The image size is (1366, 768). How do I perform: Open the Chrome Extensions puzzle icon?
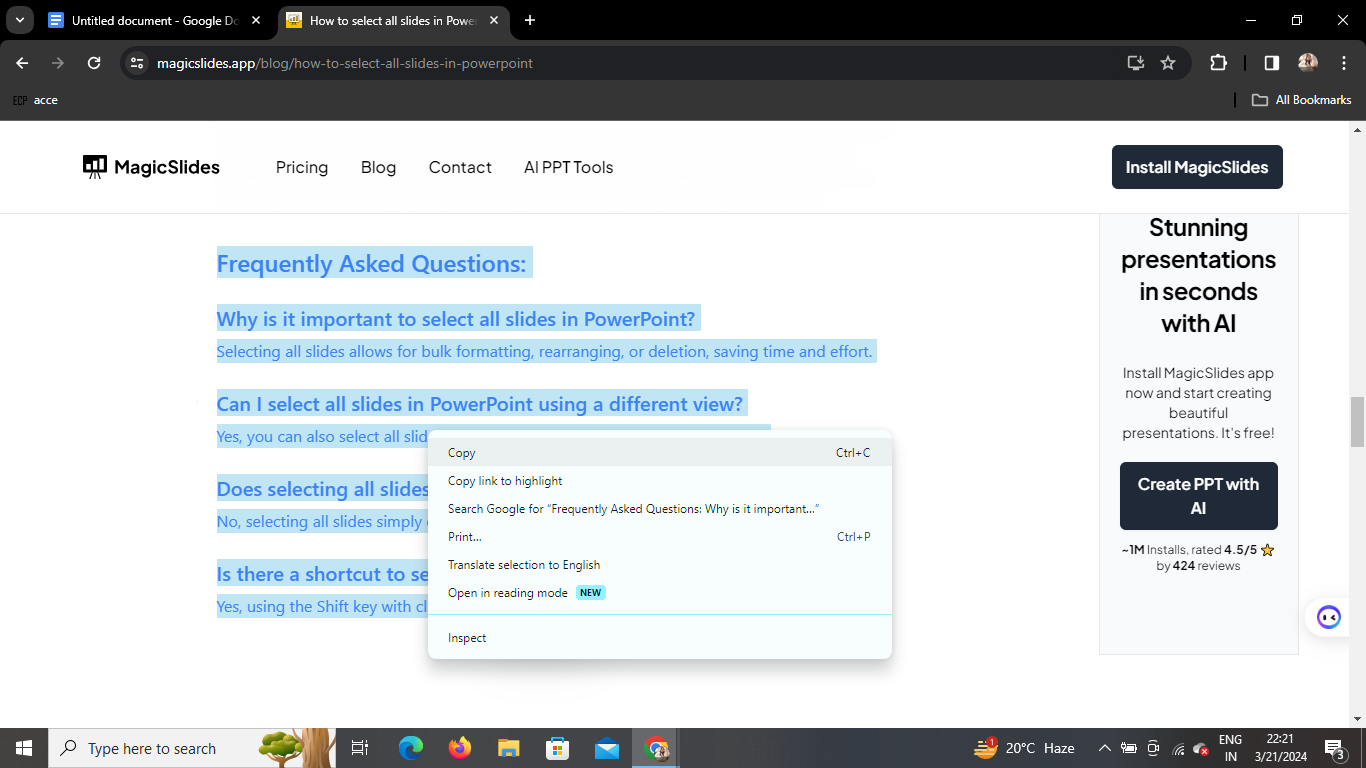pos(1218,63)
